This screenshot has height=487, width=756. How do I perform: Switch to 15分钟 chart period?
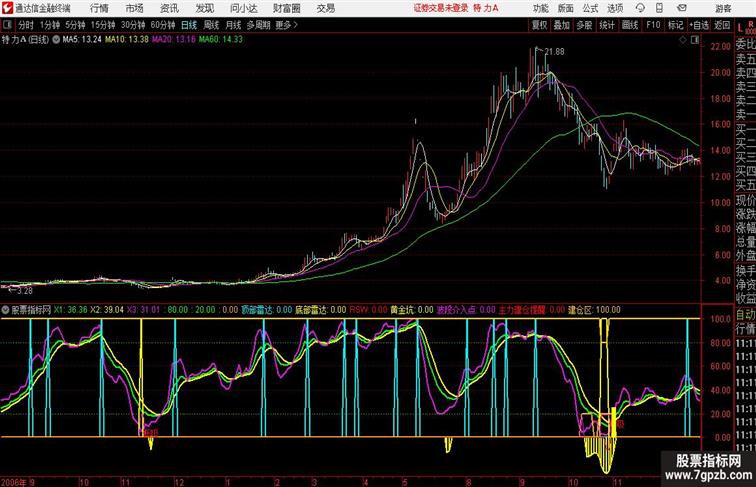click(x=103, y=25)
